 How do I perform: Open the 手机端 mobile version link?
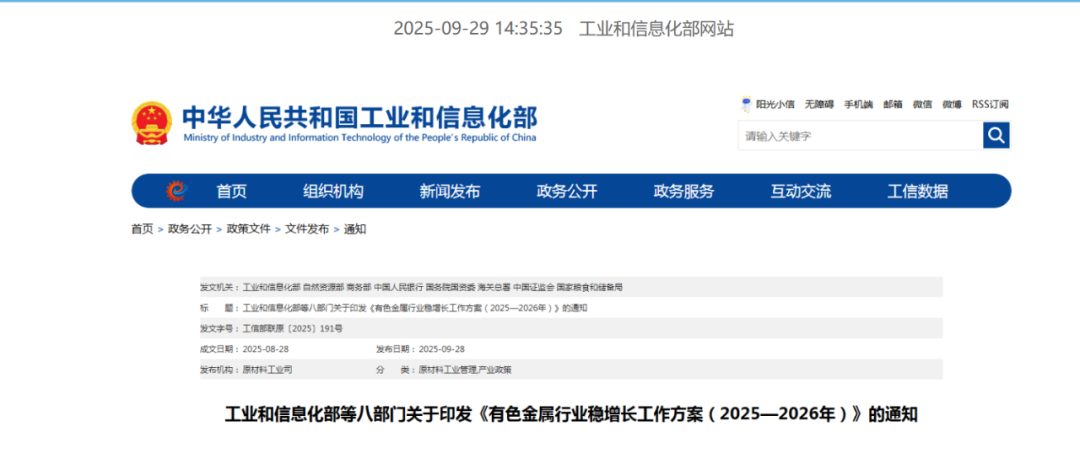(858, 104)
